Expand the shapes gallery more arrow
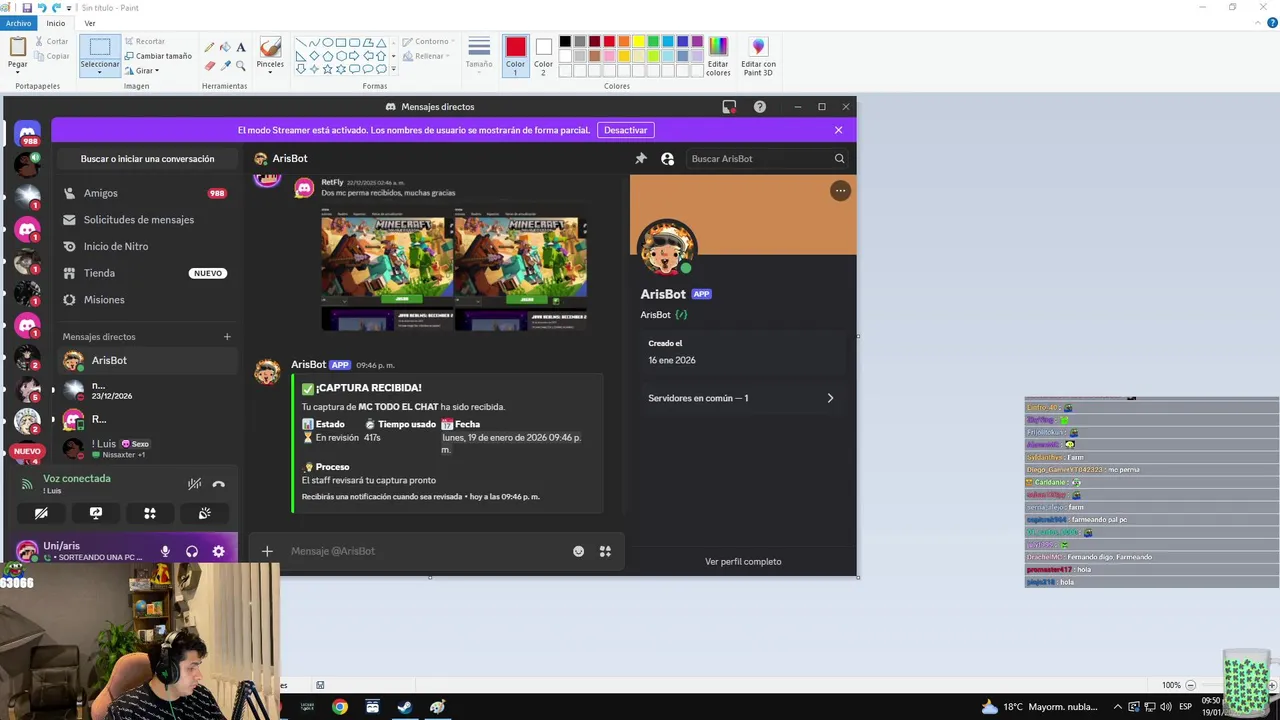 (394, 69)
